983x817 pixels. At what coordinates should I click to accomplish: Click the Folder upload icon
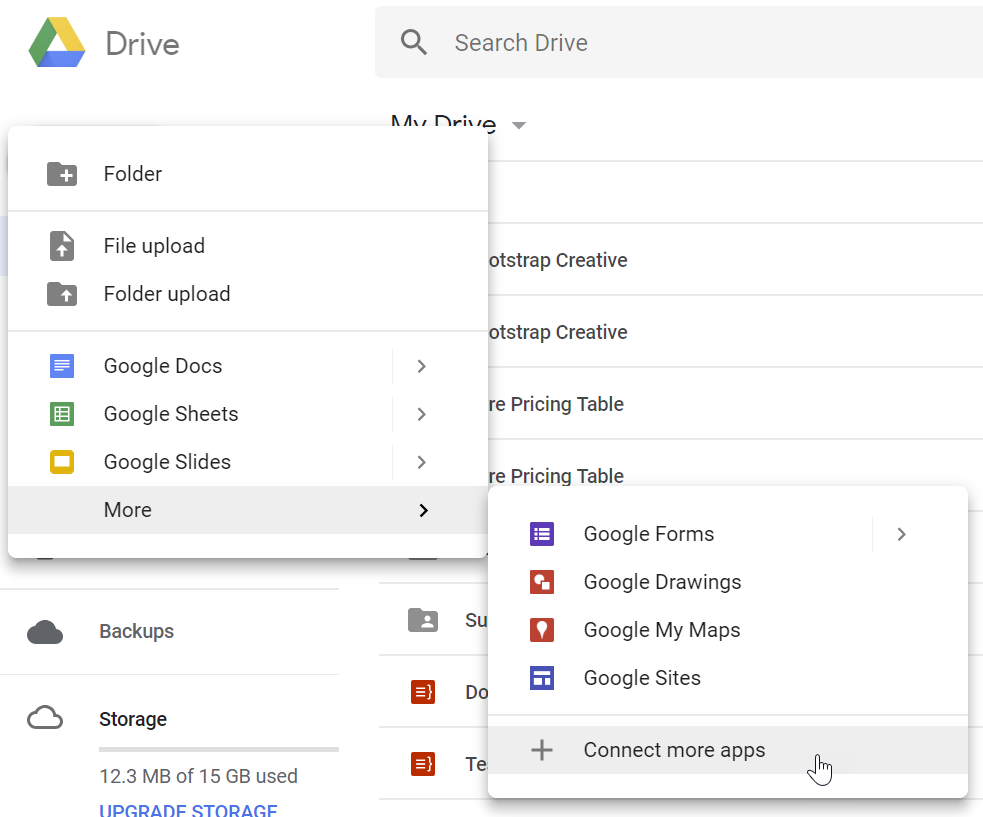[62, 293]
